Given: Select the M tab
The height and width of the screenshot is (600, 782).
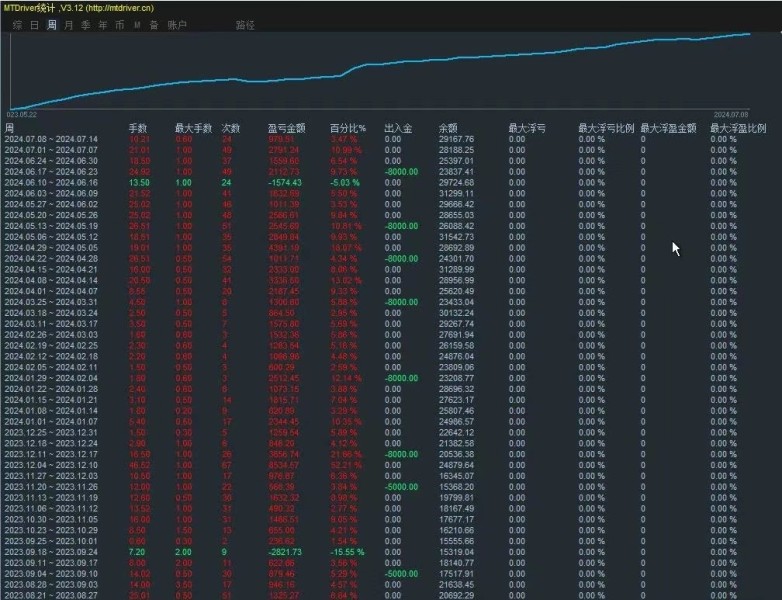Looking at the screenshot, I should (x=137, y=25).
